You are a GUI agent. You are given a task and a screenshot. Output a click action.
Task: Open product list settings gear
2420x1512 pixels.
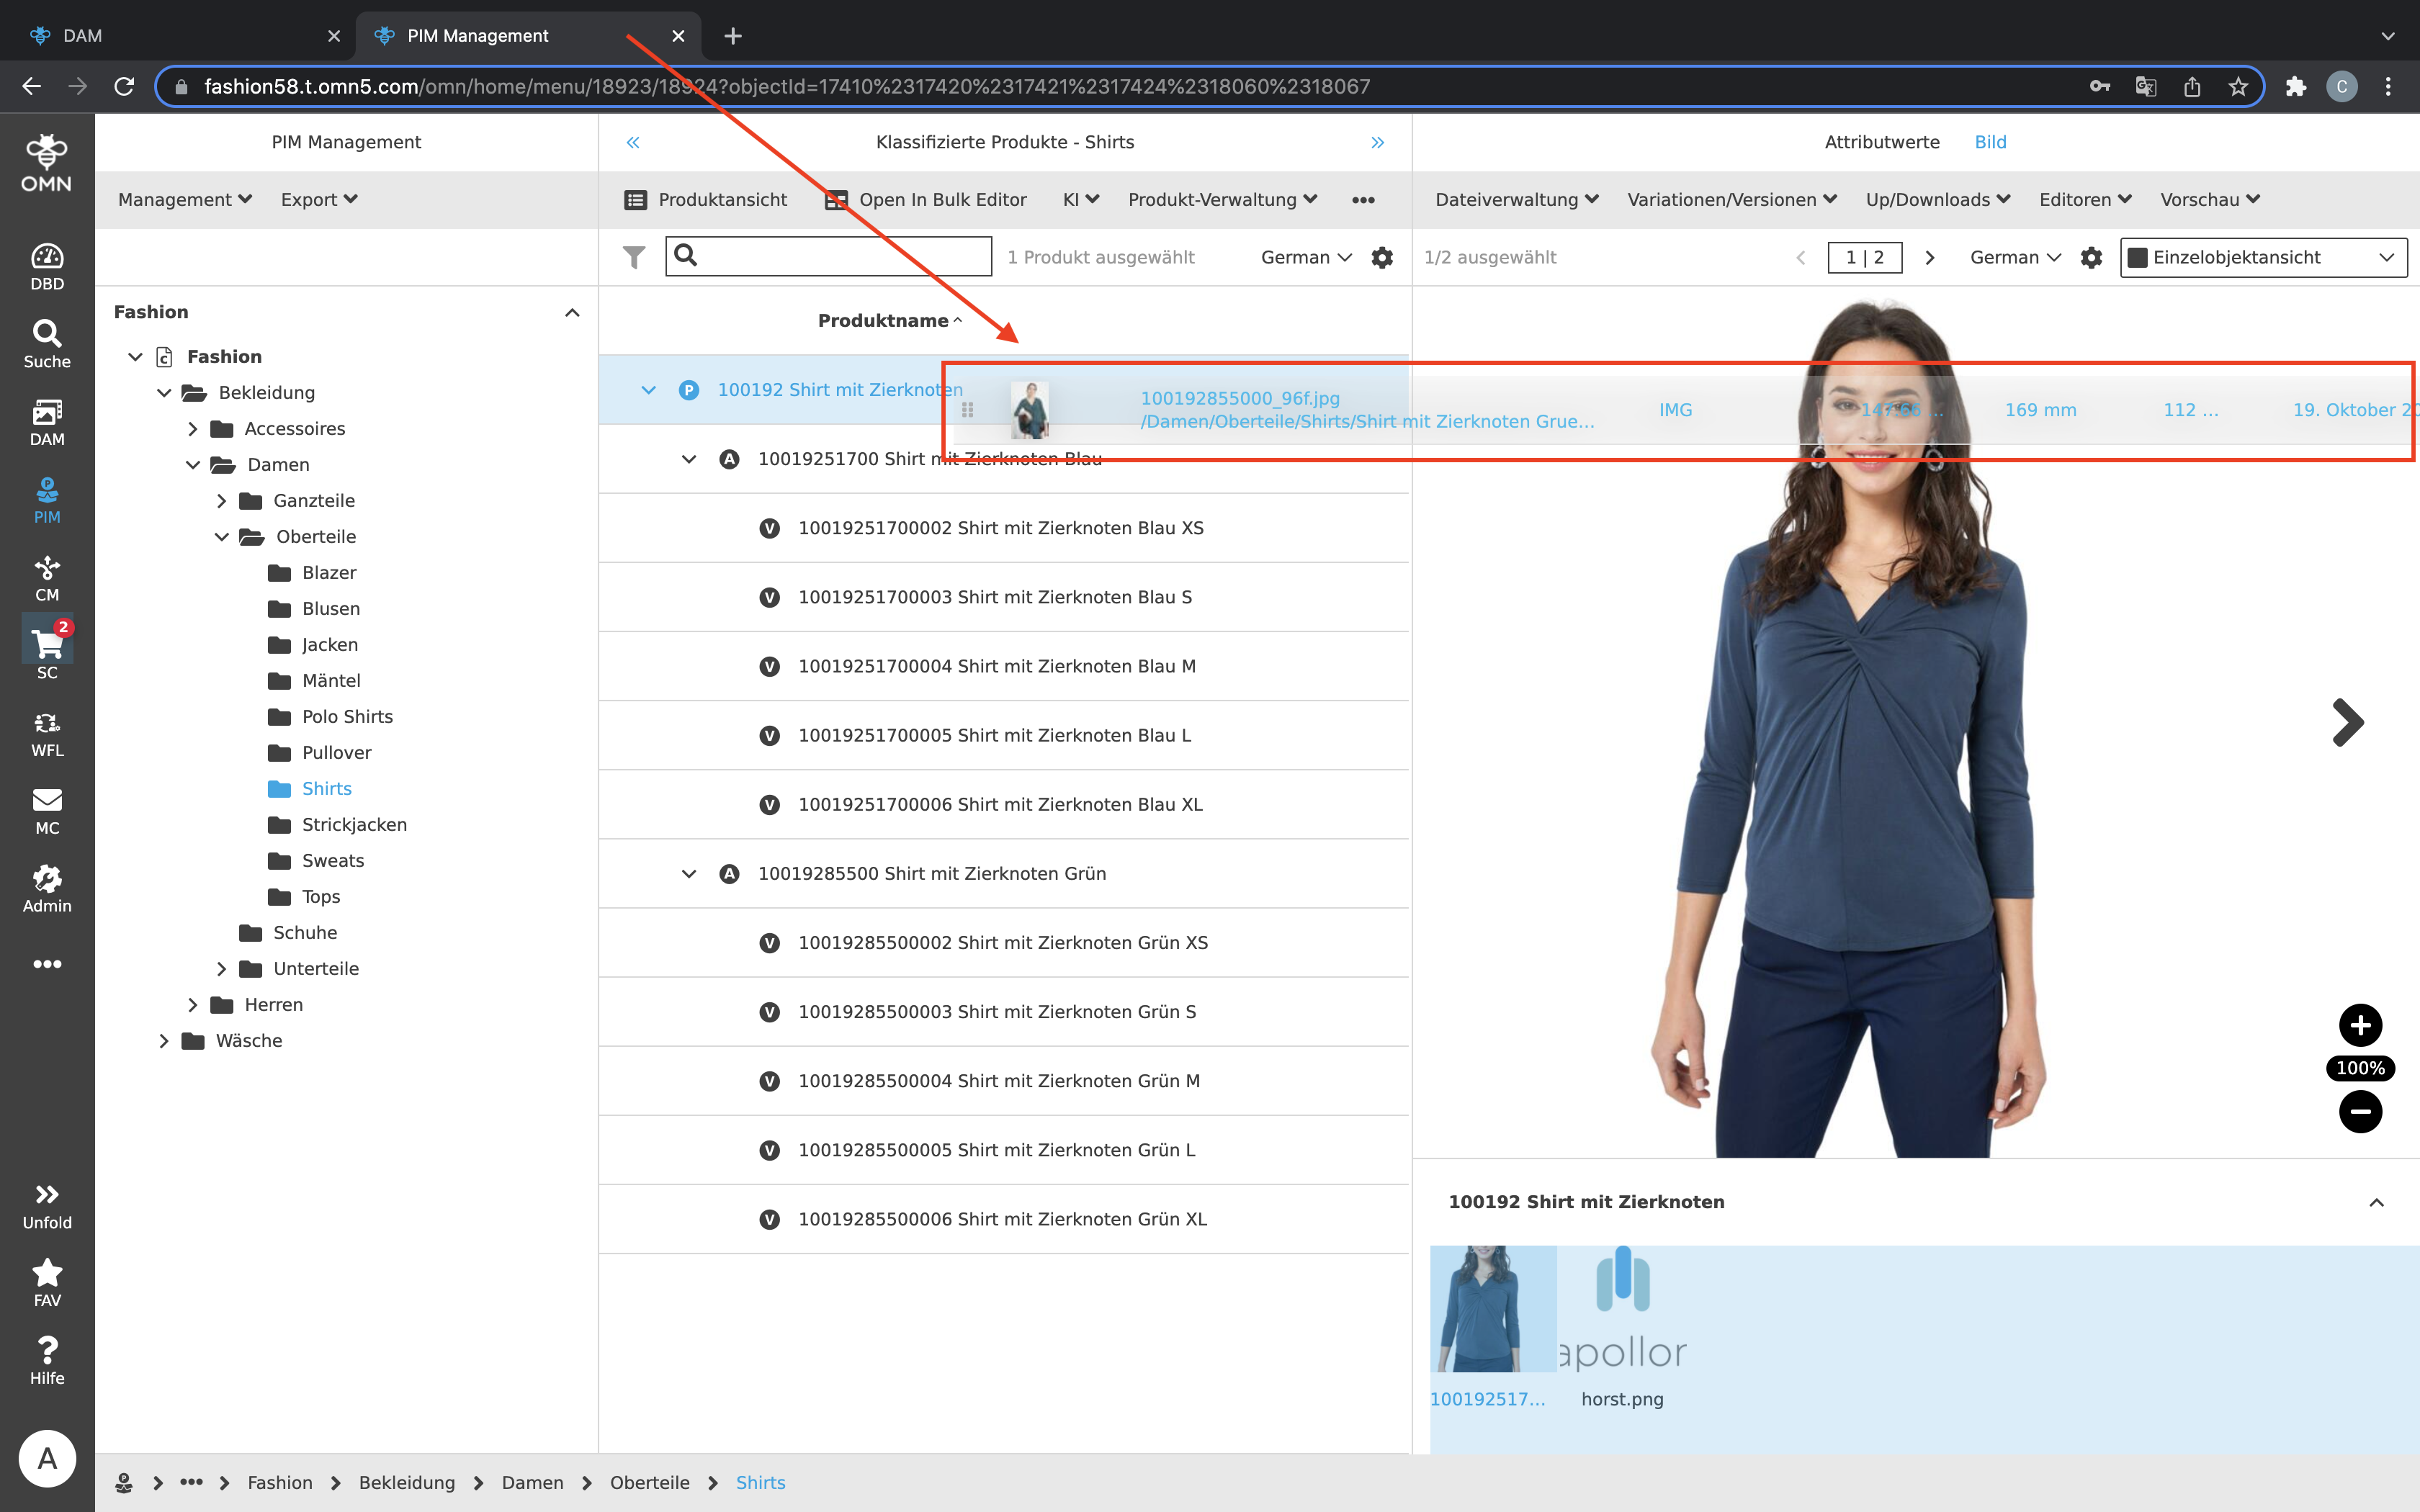[x=1382, y=257]
